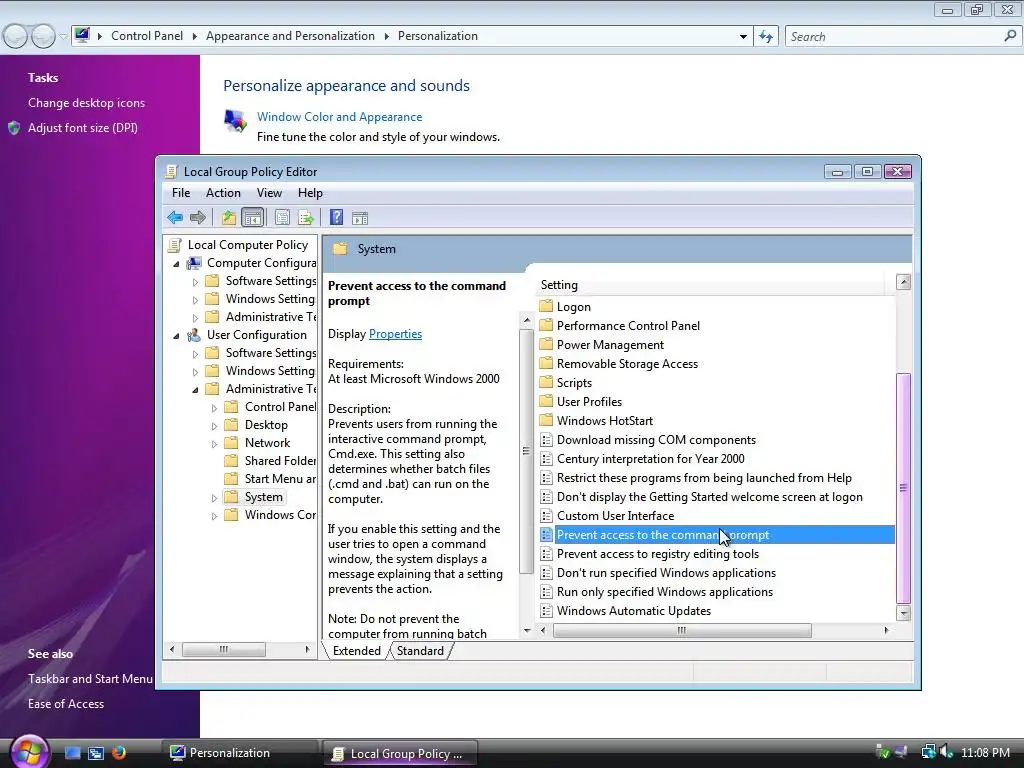
Task: Open Window Color and Appearance link
Action: pos(340,117)
